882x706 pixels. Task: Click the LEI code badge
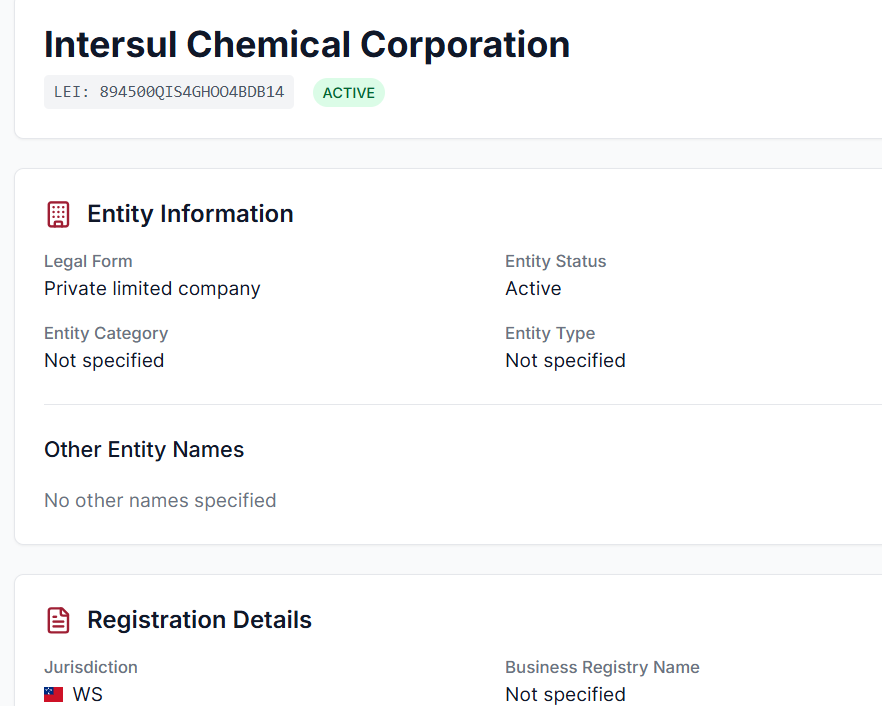pos(169,92)
